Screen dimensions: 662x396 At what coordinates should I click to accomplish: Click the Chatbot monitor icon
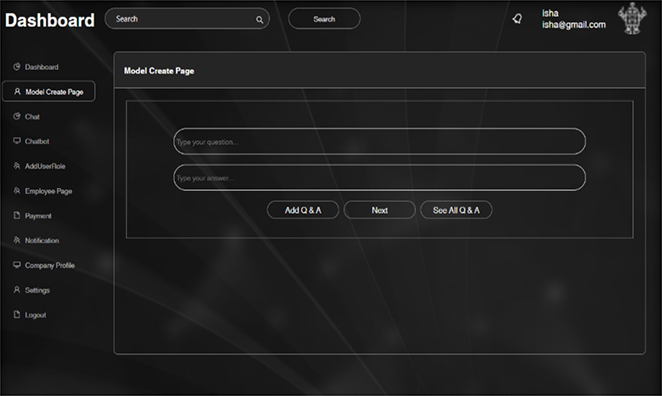click(17, 141)
